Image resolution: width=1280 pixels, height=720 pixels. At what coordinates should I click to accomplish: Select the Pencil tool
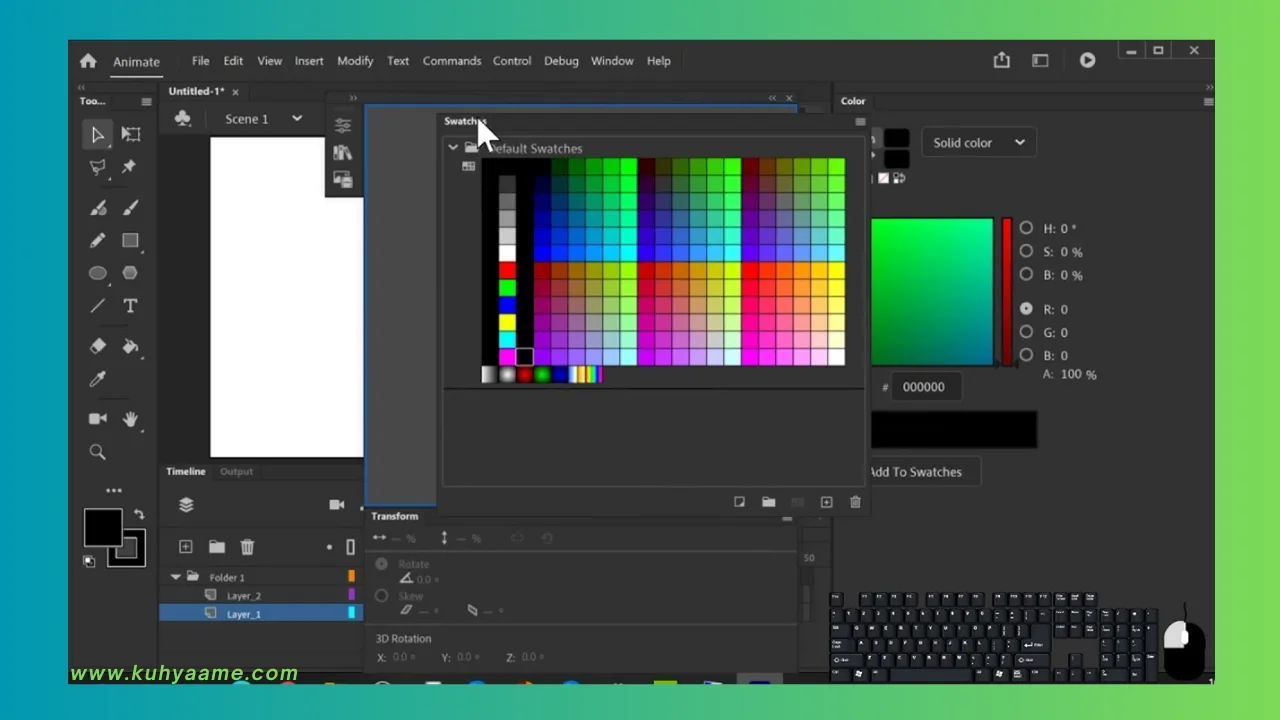(x=97, y=241)
